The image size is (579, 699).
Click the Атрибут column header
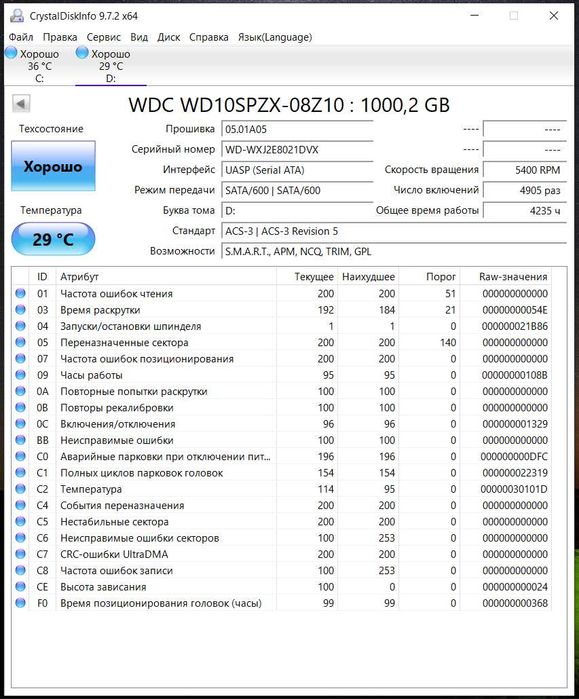pyautogui.click(x=166, y=276)
